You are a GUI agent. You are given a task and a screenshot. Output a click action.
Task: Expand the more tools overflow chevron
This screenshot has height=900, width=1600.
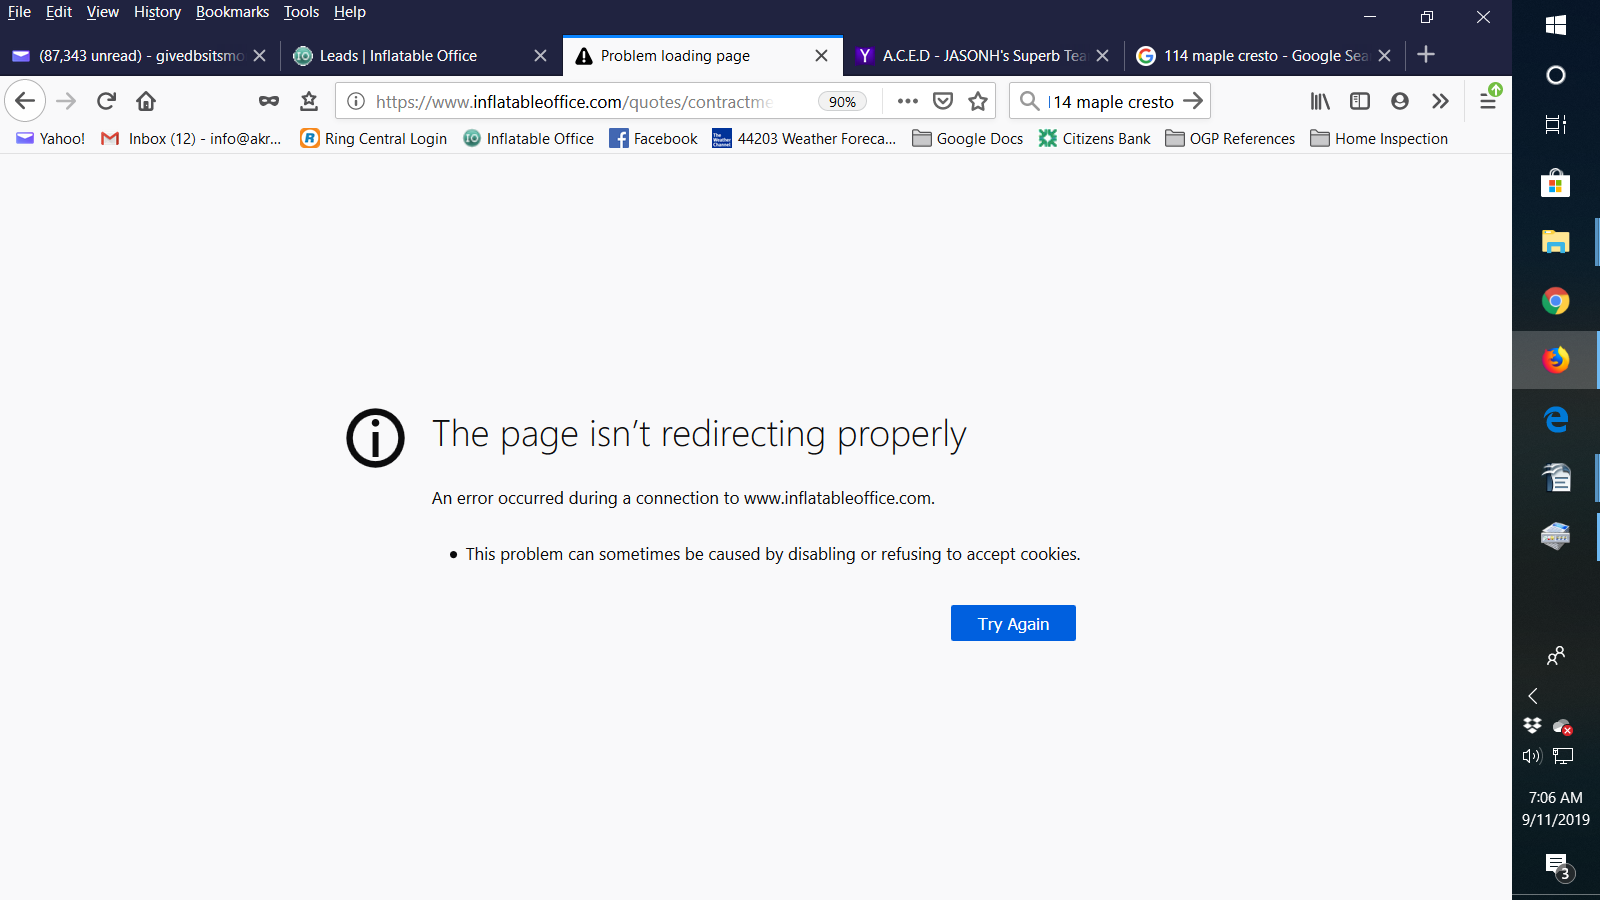point(1440,101)
